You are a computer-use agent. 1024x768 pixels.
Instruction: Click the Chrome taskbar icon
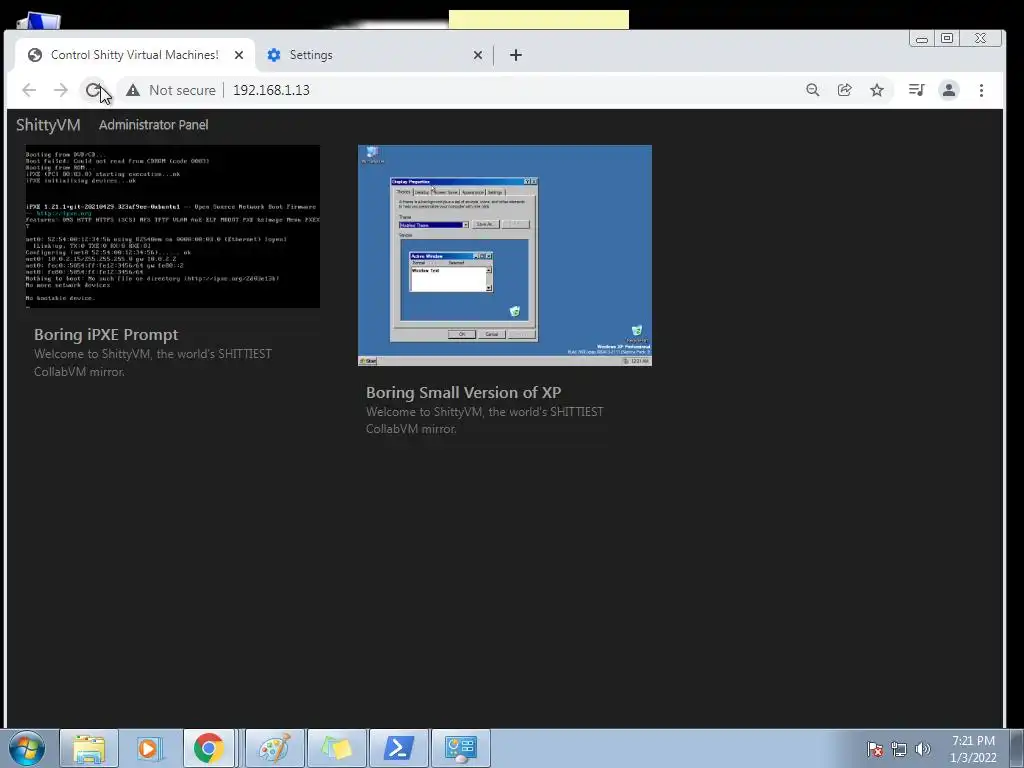[208, 748]
